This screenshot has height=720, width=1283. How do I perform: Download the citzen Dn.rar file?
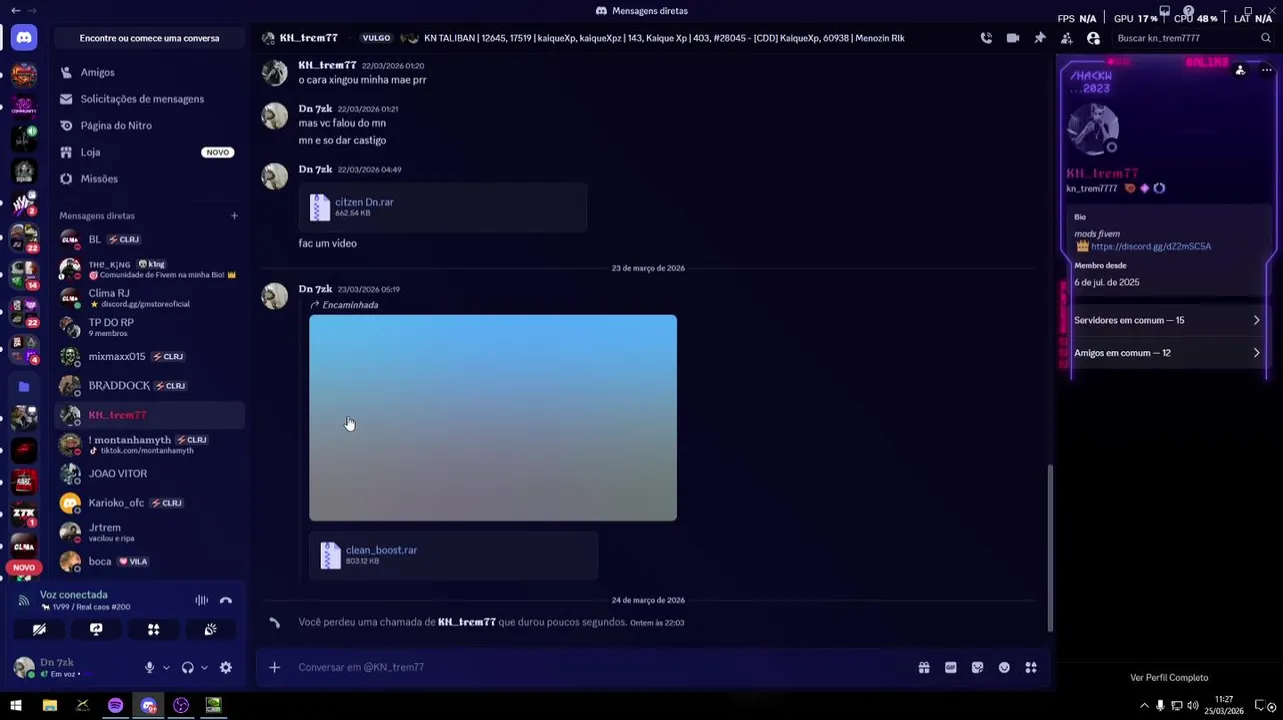pyautogui.click(x=364, y=202)
